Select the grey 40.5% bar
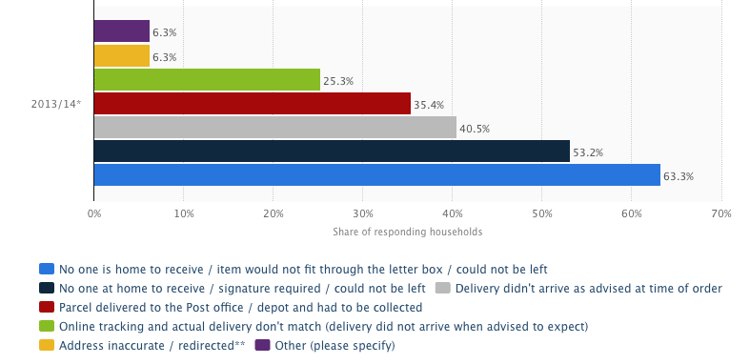Viewport: 750px width, 364px height. 275,127
